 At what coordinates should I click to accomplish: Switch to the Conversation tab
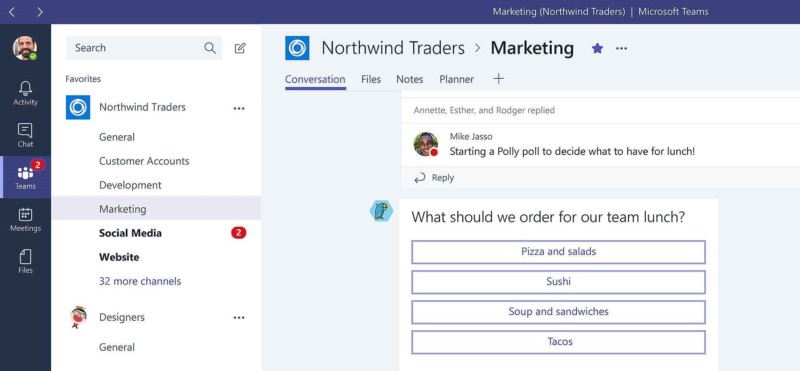(x=315, y=80)
